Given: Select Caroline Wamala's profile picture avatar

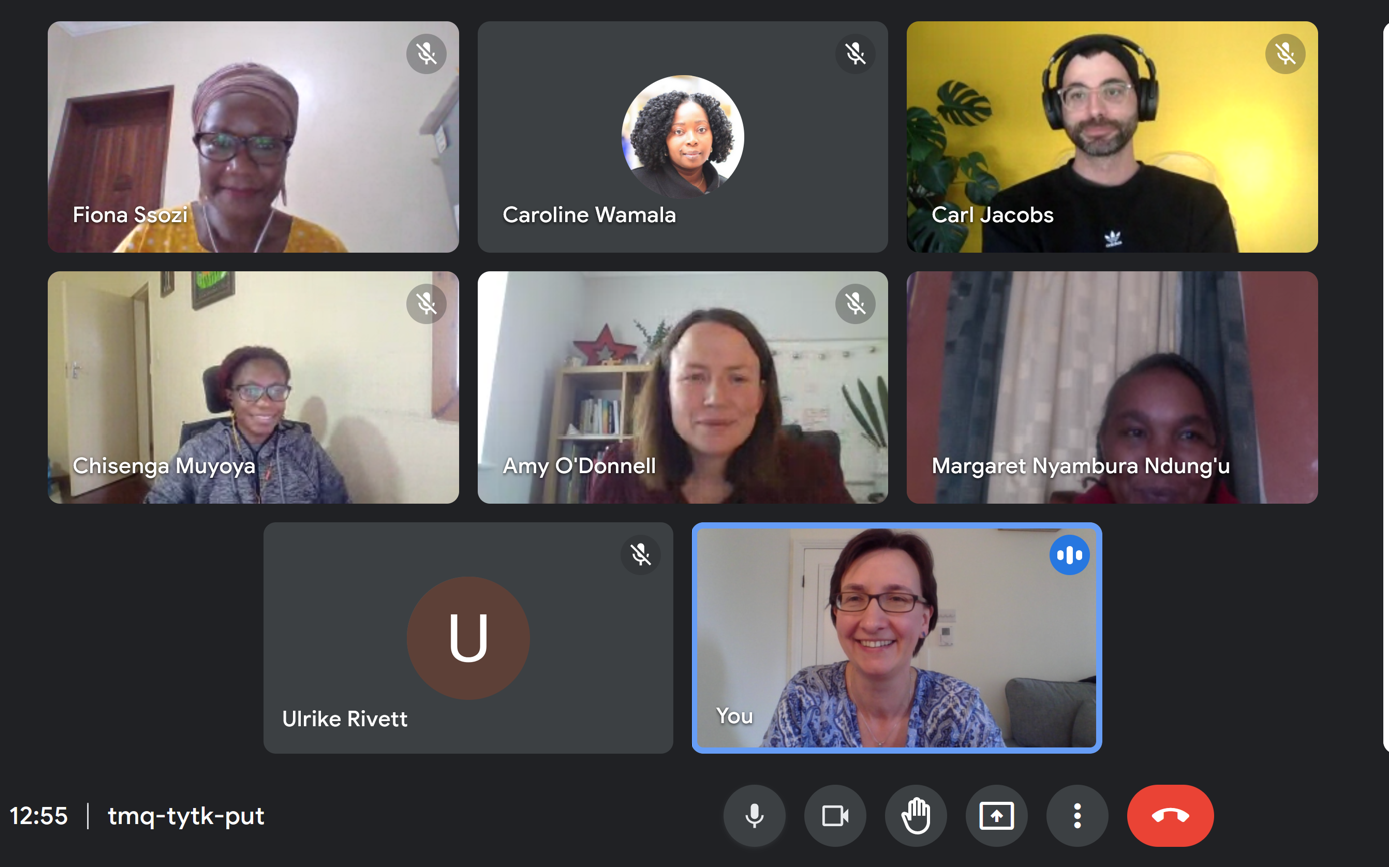Looking at the screenshot, I should [683, 136].
